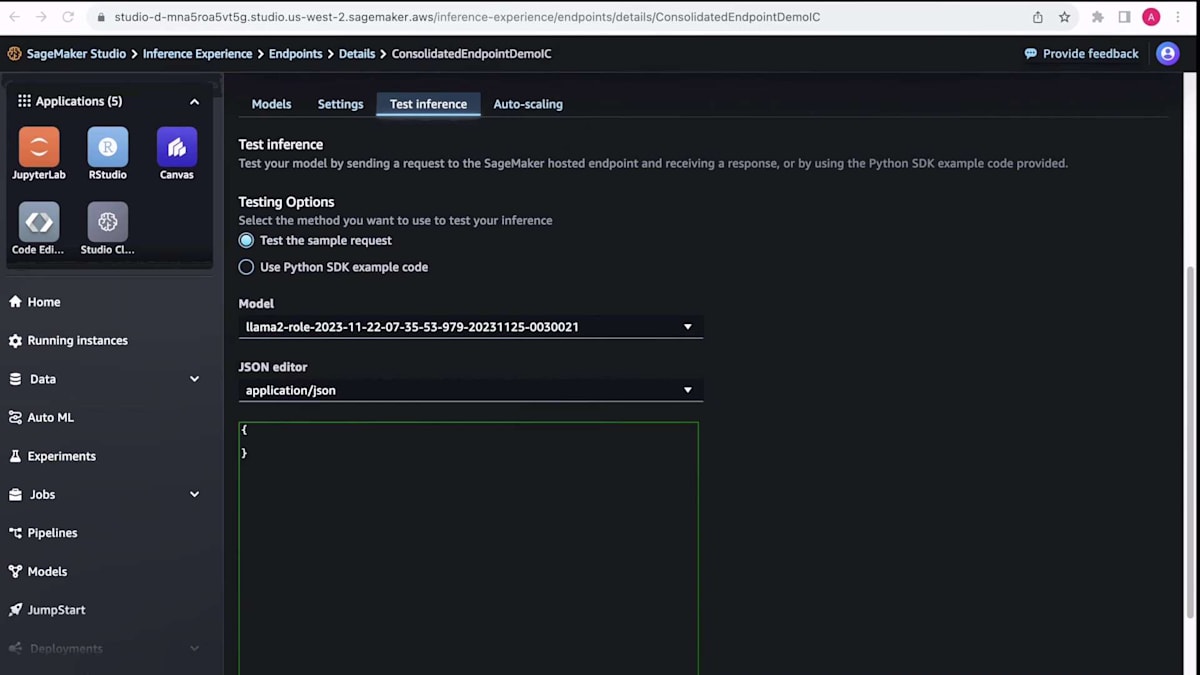Bookmark this page with the star icon
Image resolution: width=1200 pixels, height=675 pixels.
1064,17
